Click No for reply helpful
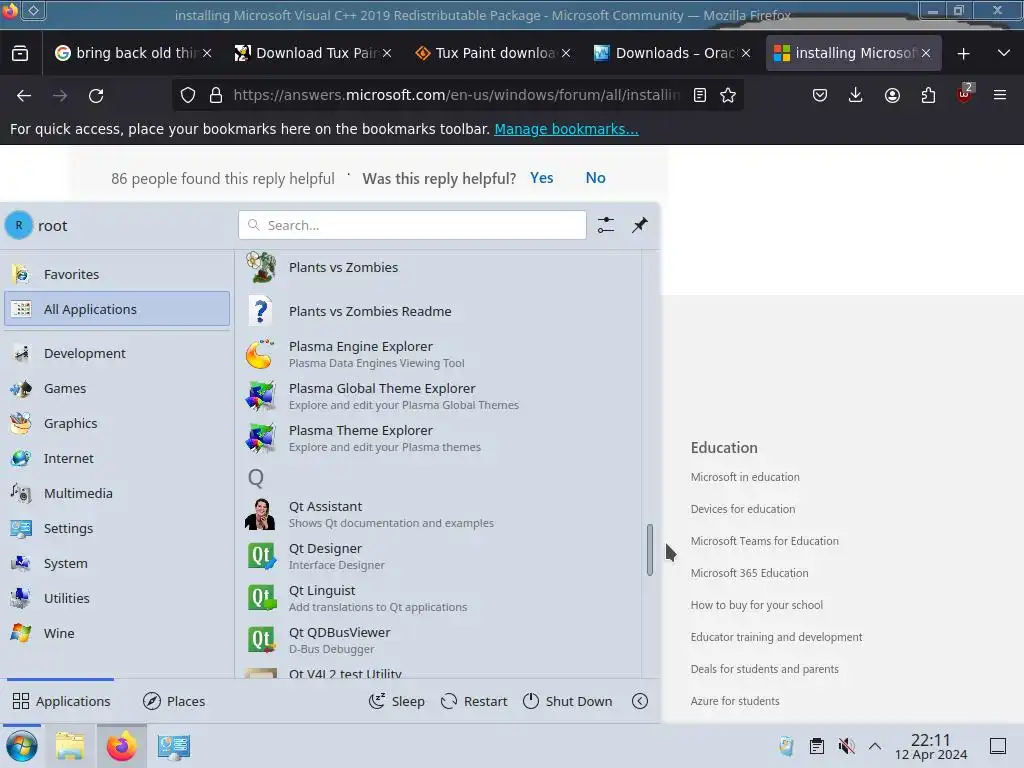 pos(595,178)
